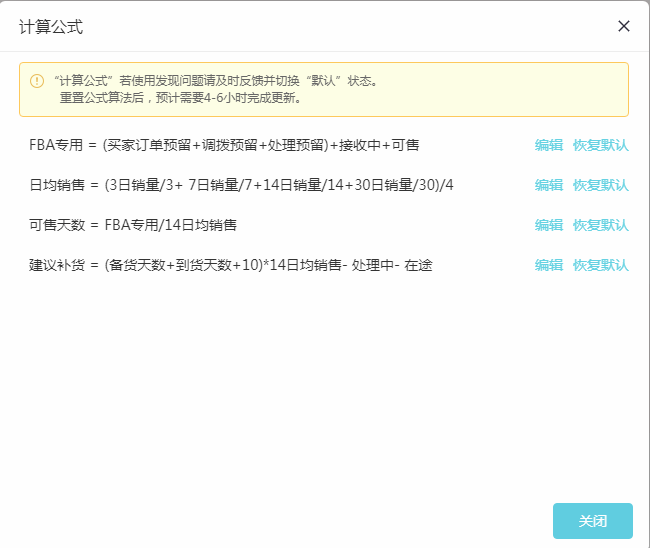Click the 建议补货 formula text

(x=231, y=265)
